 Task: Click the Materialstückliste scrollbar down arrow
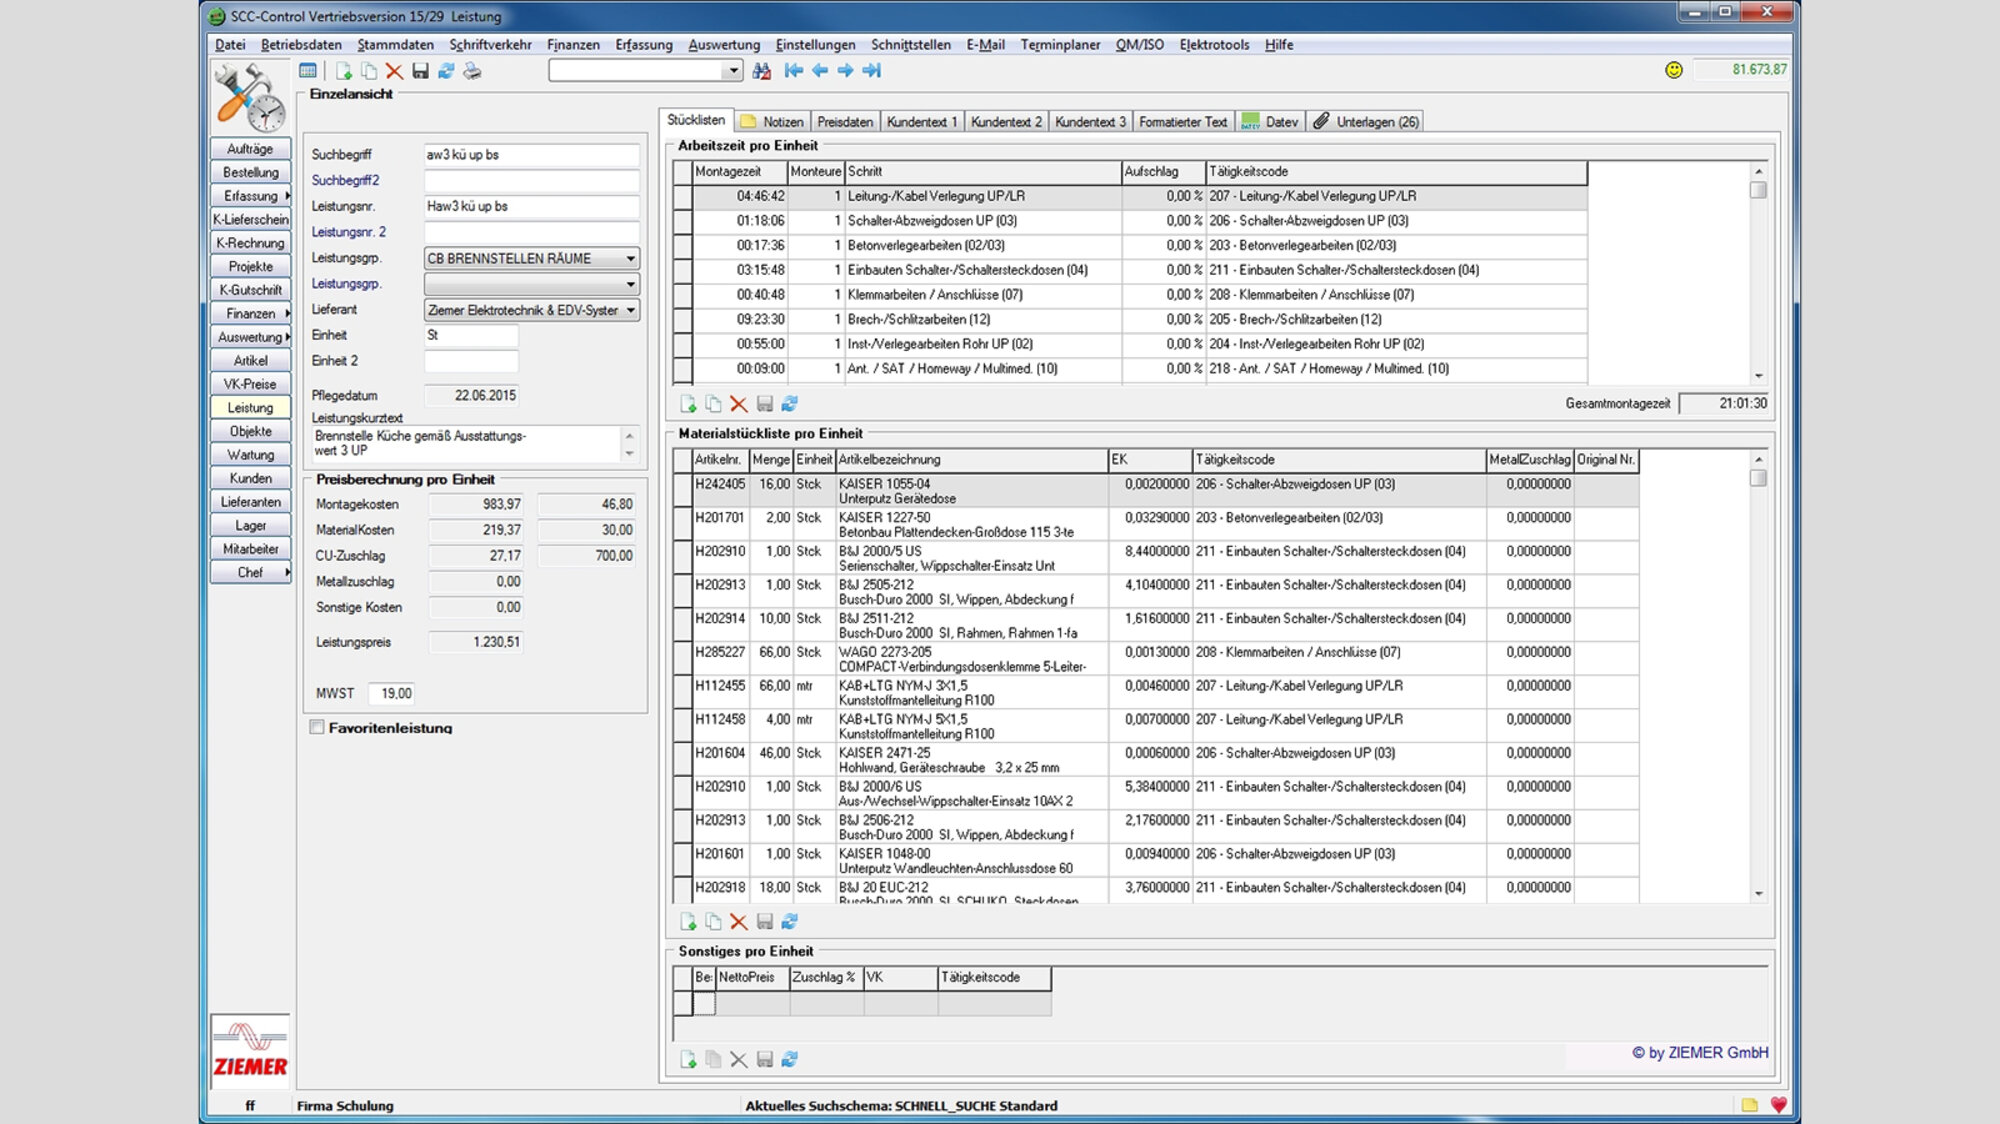point(1758,894)
